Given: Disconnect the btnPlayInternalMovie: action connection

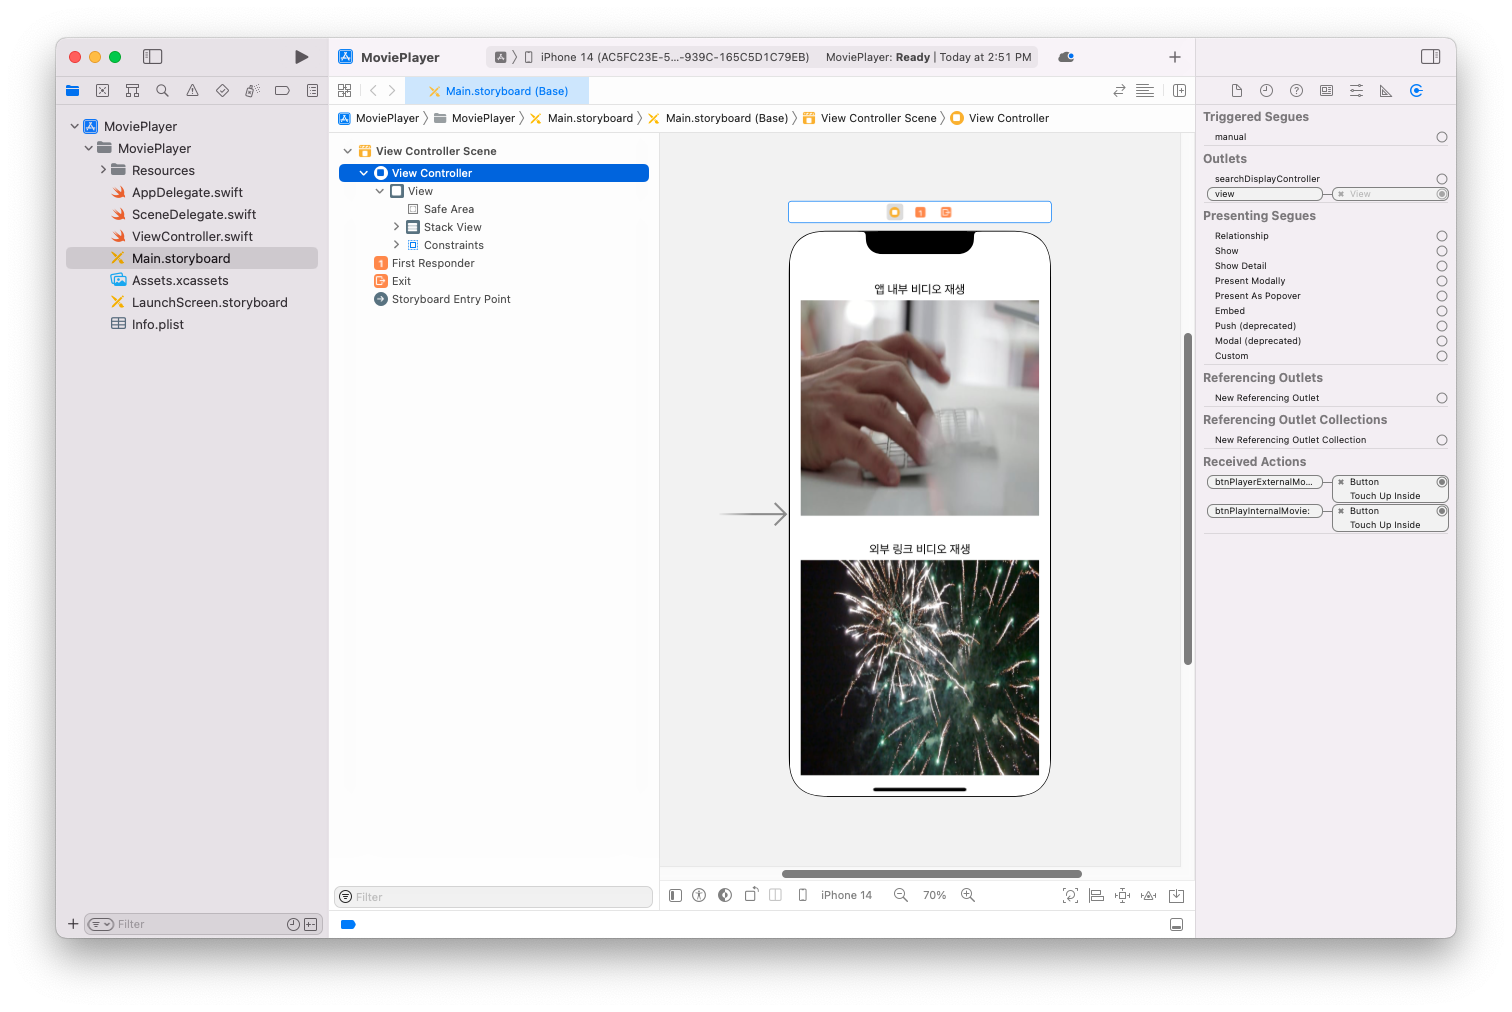Looking at the screenshot, I should 1341,511.
